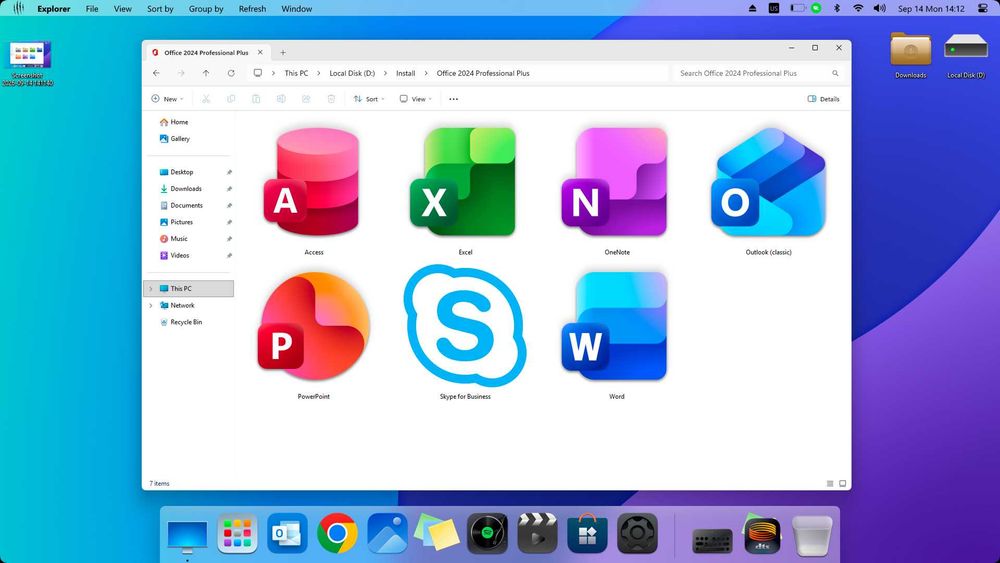
Task: Open the OneNote application icon
Action: [615, 183]
